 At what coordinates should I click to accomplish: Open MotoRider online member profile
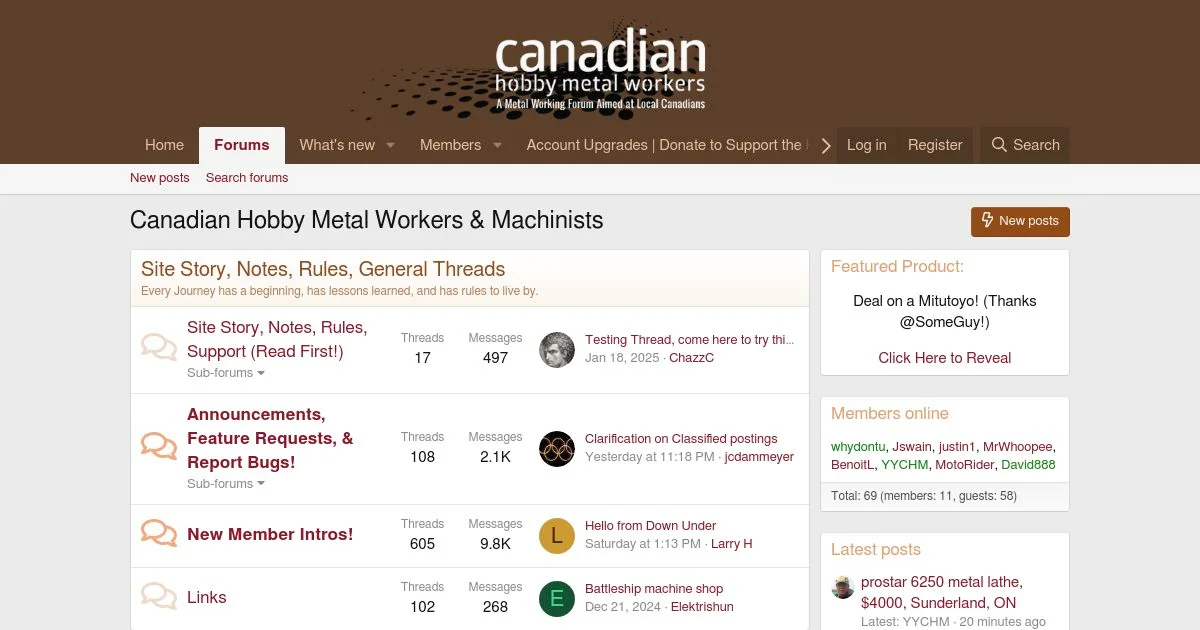(x=965, y=465)
